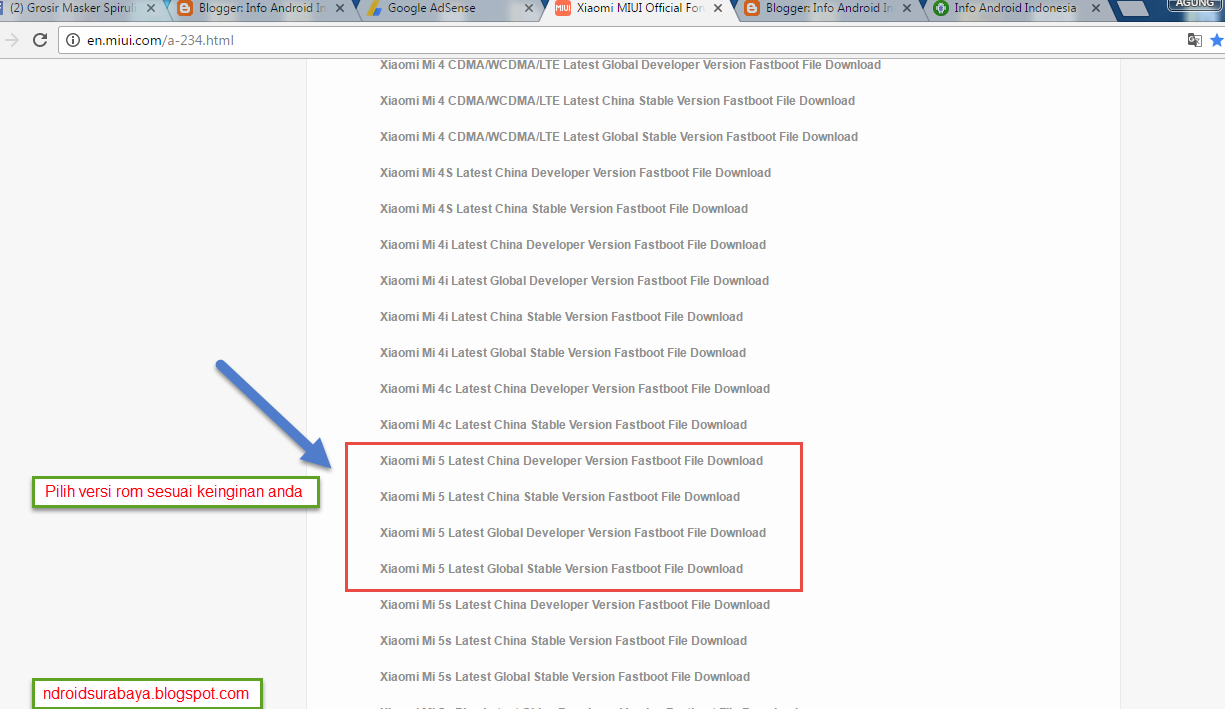This screenshot has height=709, width=1225.
Task: Open Mi 5 Latest China Stable Fastboot download
Action: click(560, 497)
